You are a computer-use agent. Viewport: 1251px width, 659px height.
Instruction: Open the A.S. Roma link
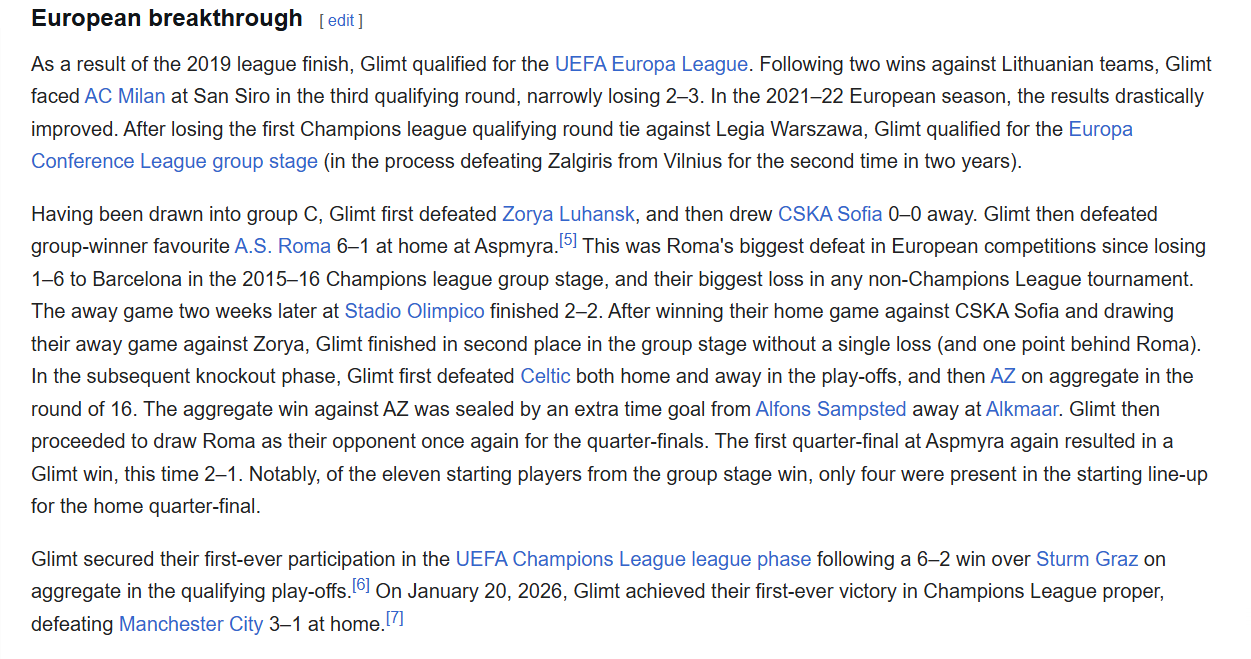tap(282, 247)
